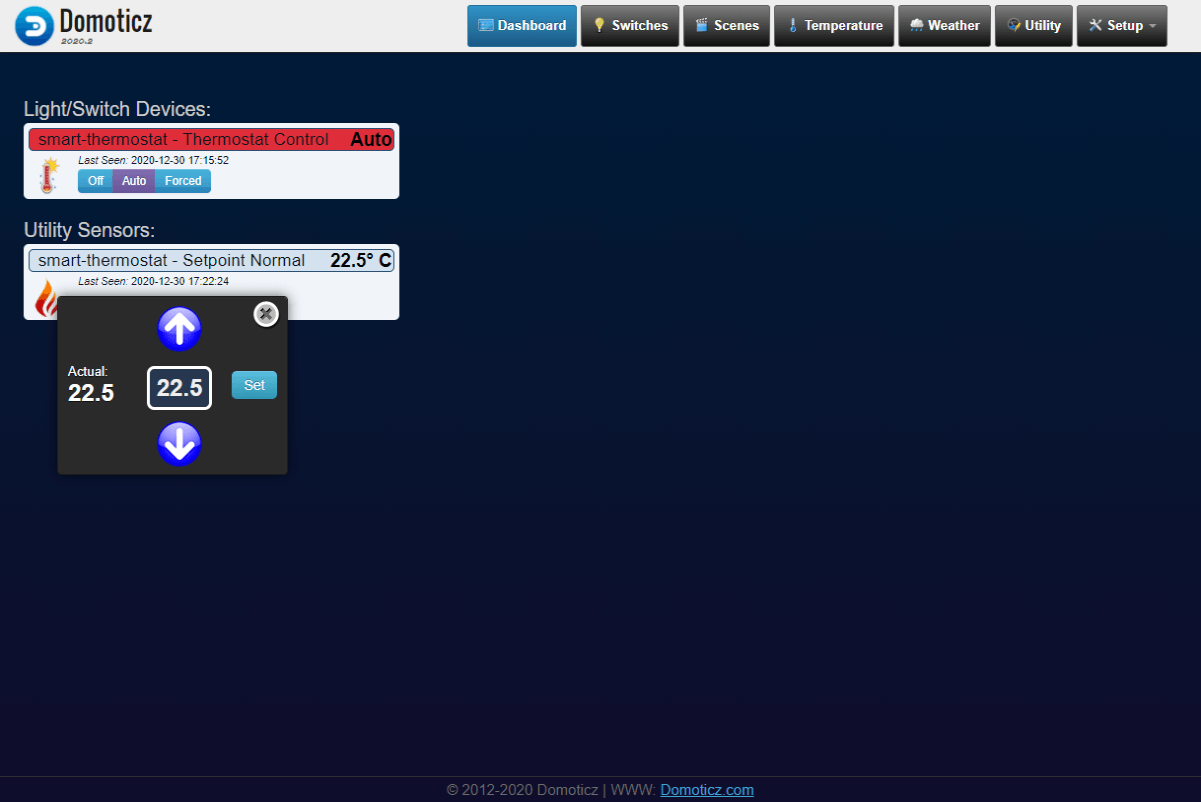Set thermostat mode to Forced
Viewport: 1201px width, 802px height.
tap(183, 181)
